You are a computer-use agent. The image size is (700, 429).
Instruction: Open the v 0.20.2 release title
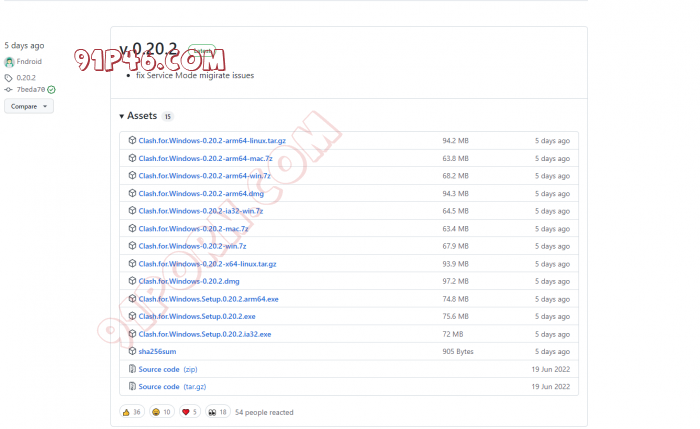148,49
